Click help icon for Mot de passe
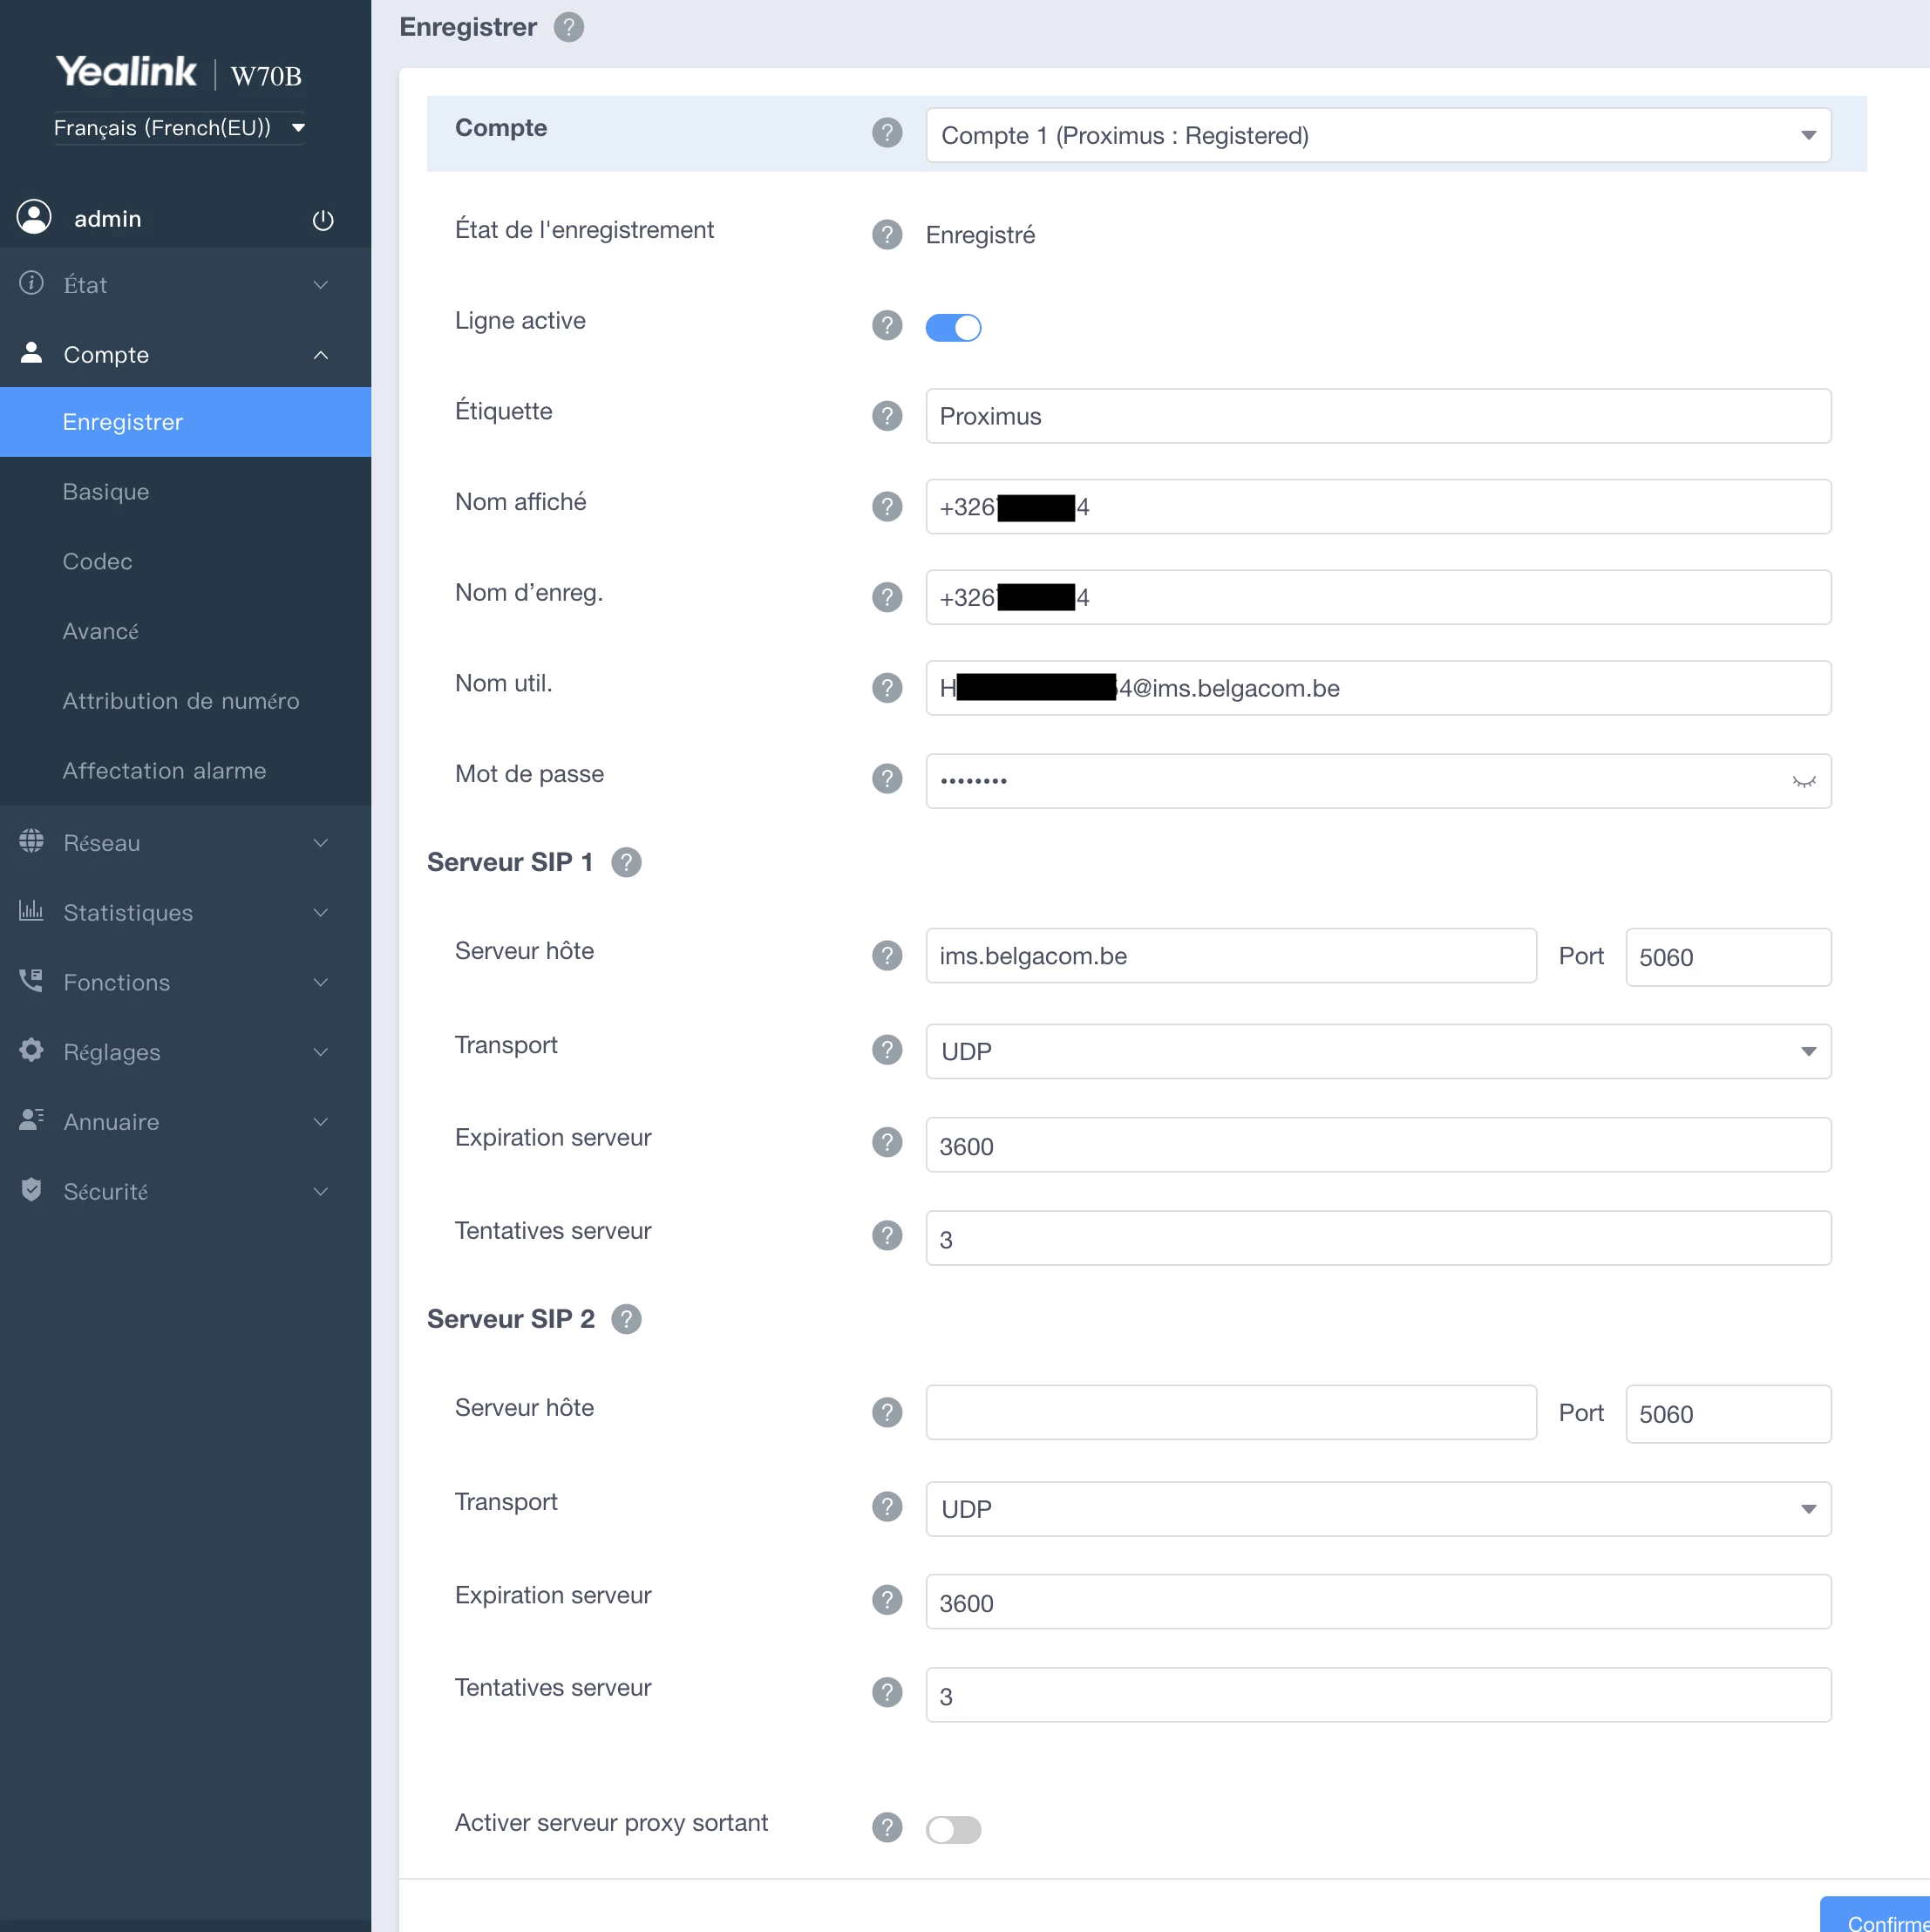The height and width of the screenshot is (1932, 1930). pyautogui.click(x=886, y=778)
